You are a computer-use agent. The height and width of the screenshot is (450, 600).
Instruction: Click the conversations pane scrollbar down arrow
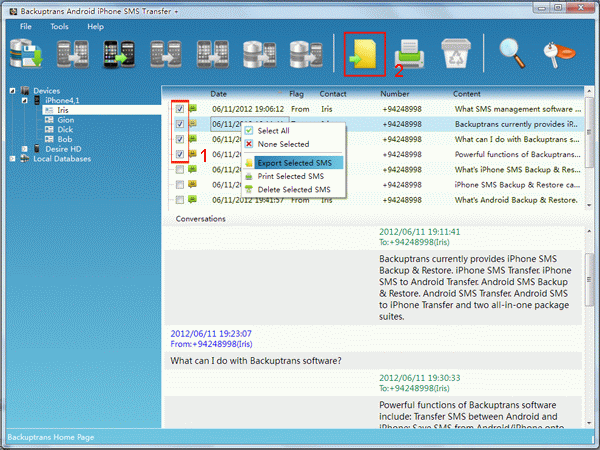click(x=589, y=423)
